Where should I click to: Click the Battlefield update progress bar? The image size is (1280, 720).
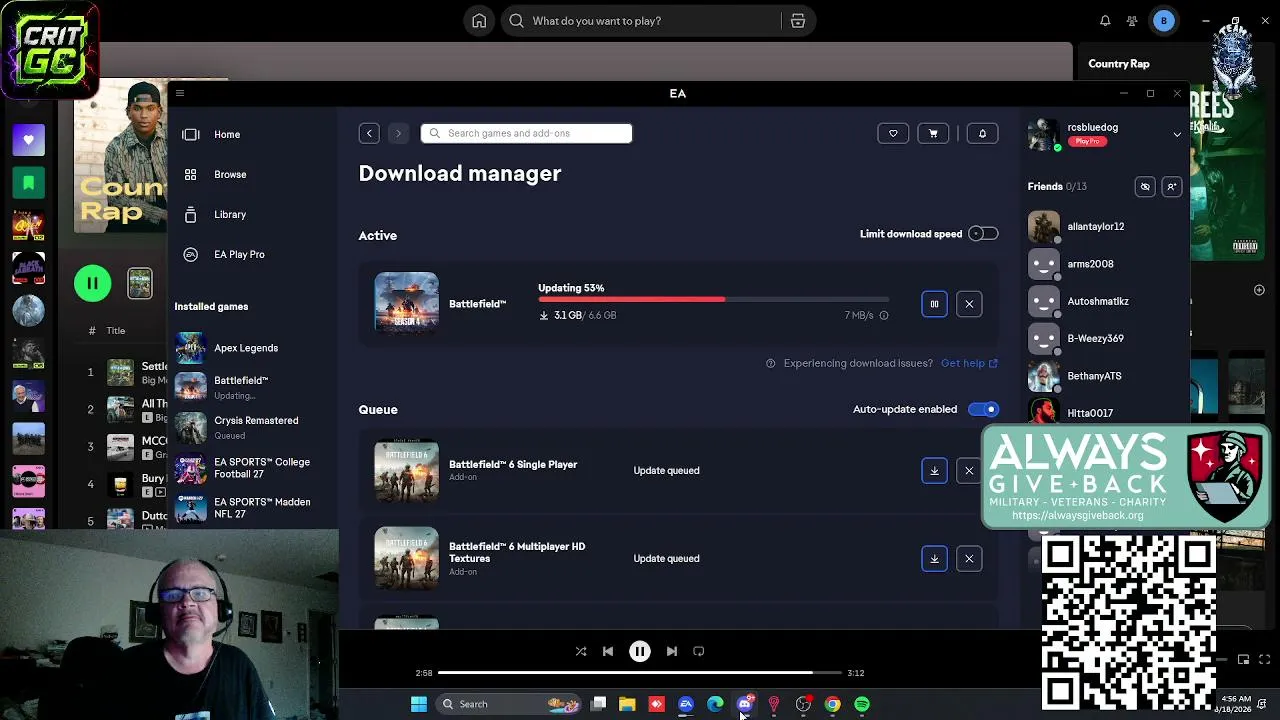pos(713,299)
